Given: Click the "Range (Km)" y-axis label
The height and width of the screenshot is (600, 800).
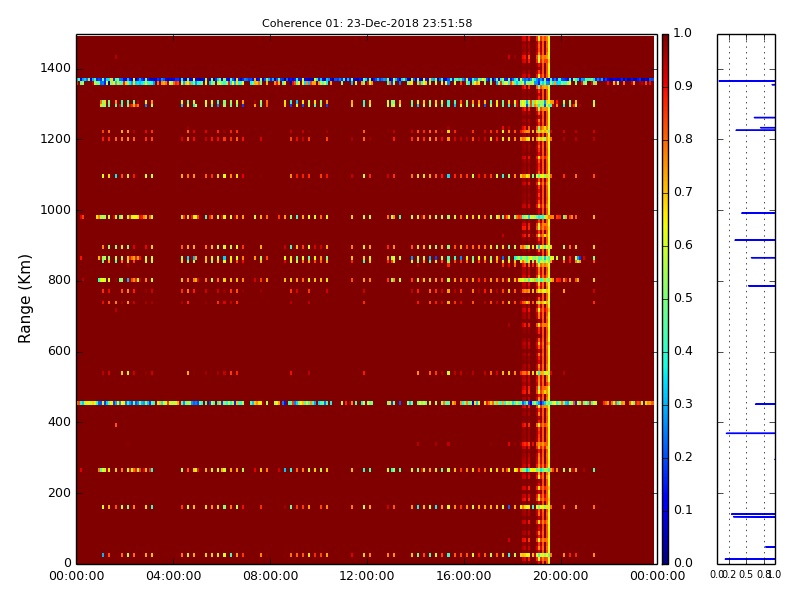Looking at the screenshot, I should coord(25,298).
